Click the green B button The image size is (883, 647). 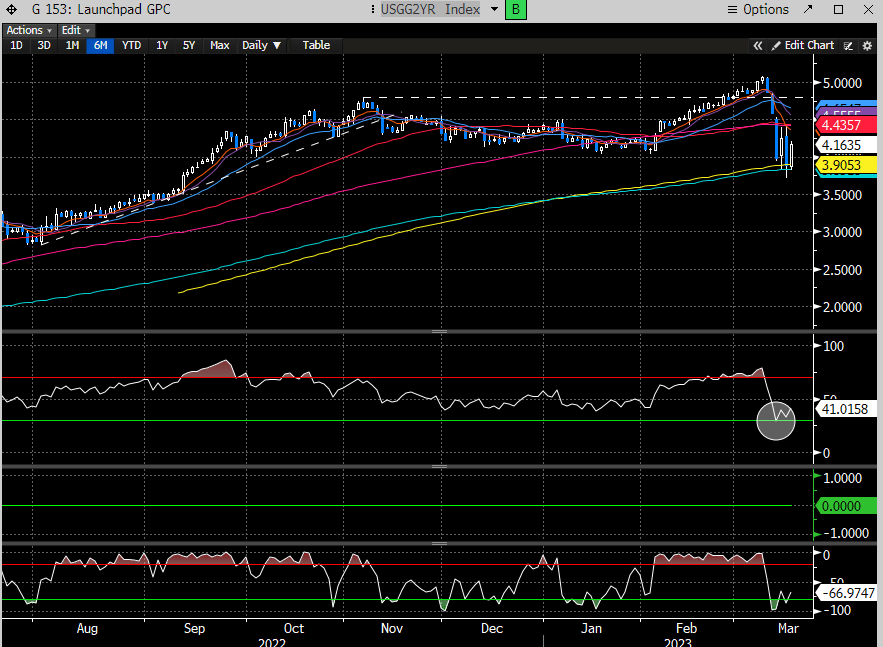click(x=515, y=9)
